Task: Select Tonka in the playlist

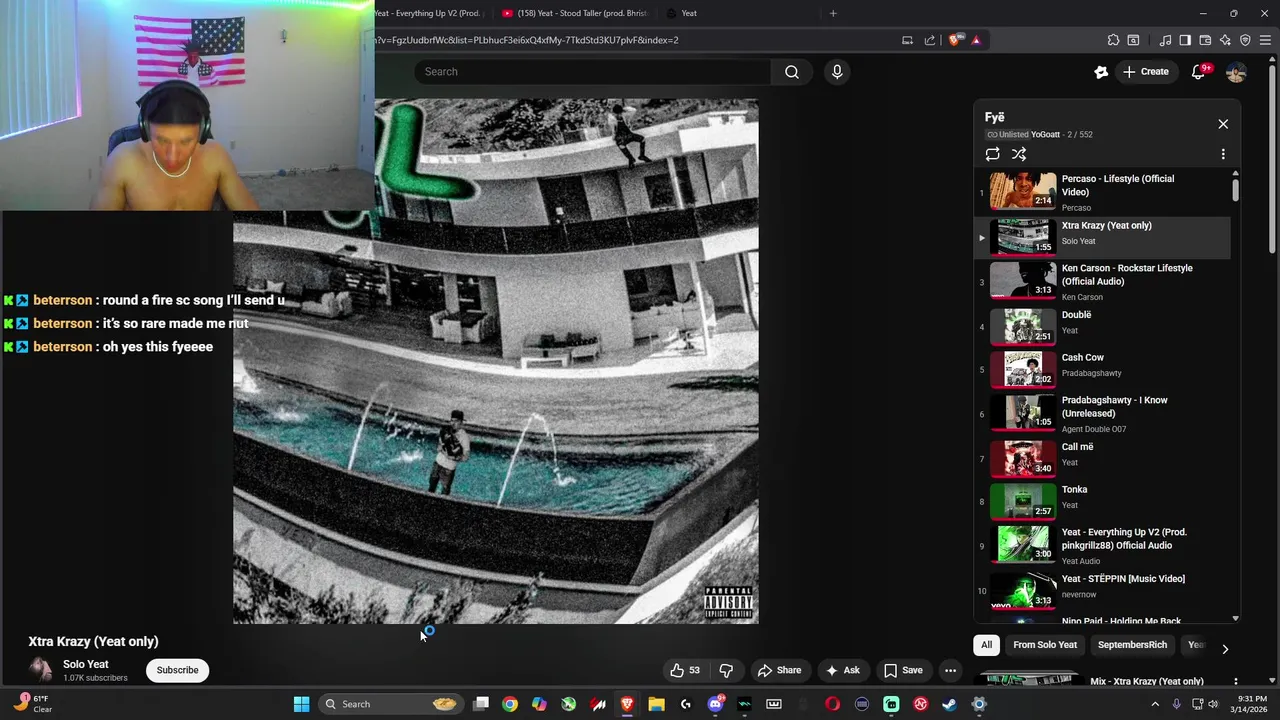Action: 1104,501
